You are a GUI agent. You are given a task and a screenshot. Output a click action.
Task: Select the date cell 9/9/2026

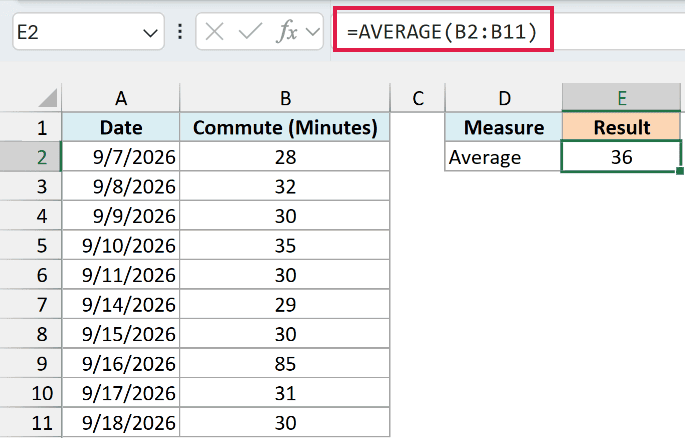pyautogui.click(x=121, y=216)
